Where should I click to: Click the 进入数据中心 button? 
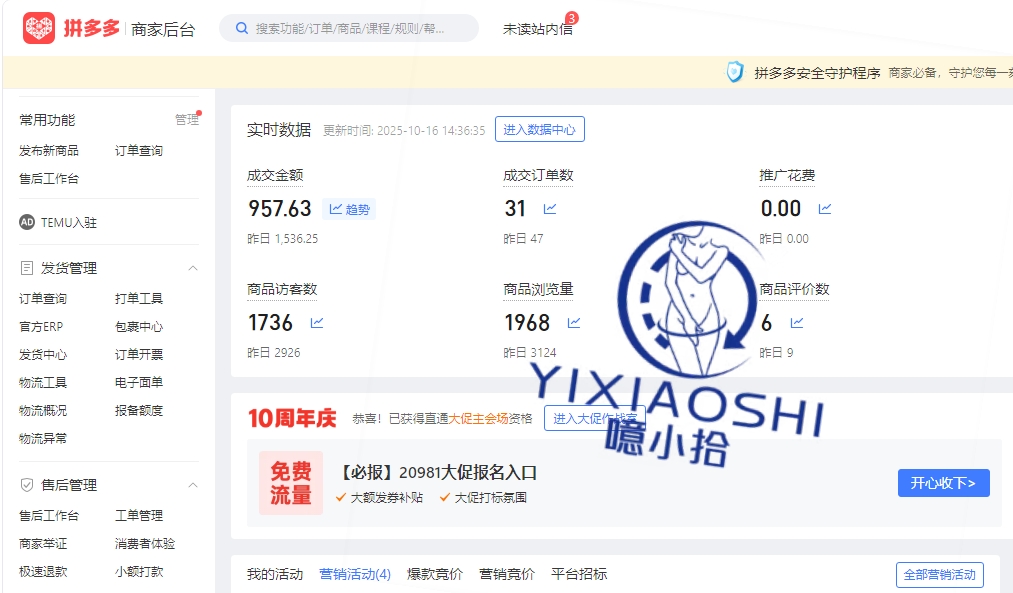[539, 129]
